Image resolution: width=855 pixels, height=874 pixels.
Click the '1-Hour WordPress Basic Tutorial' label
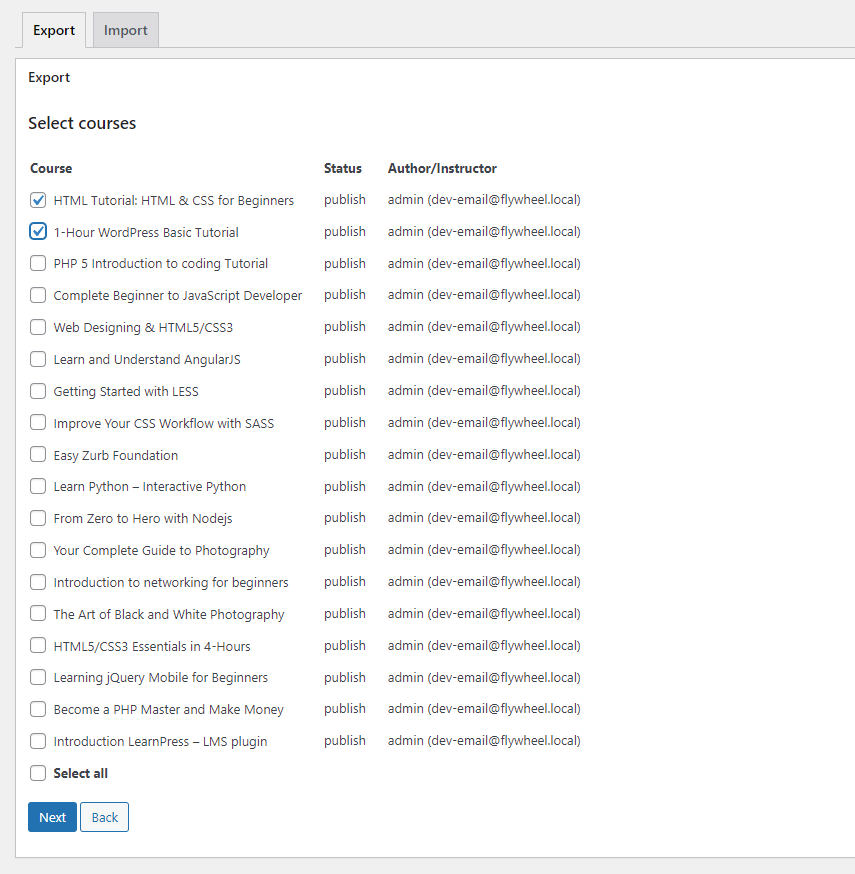pyautogui.click(x=146, y=232)
